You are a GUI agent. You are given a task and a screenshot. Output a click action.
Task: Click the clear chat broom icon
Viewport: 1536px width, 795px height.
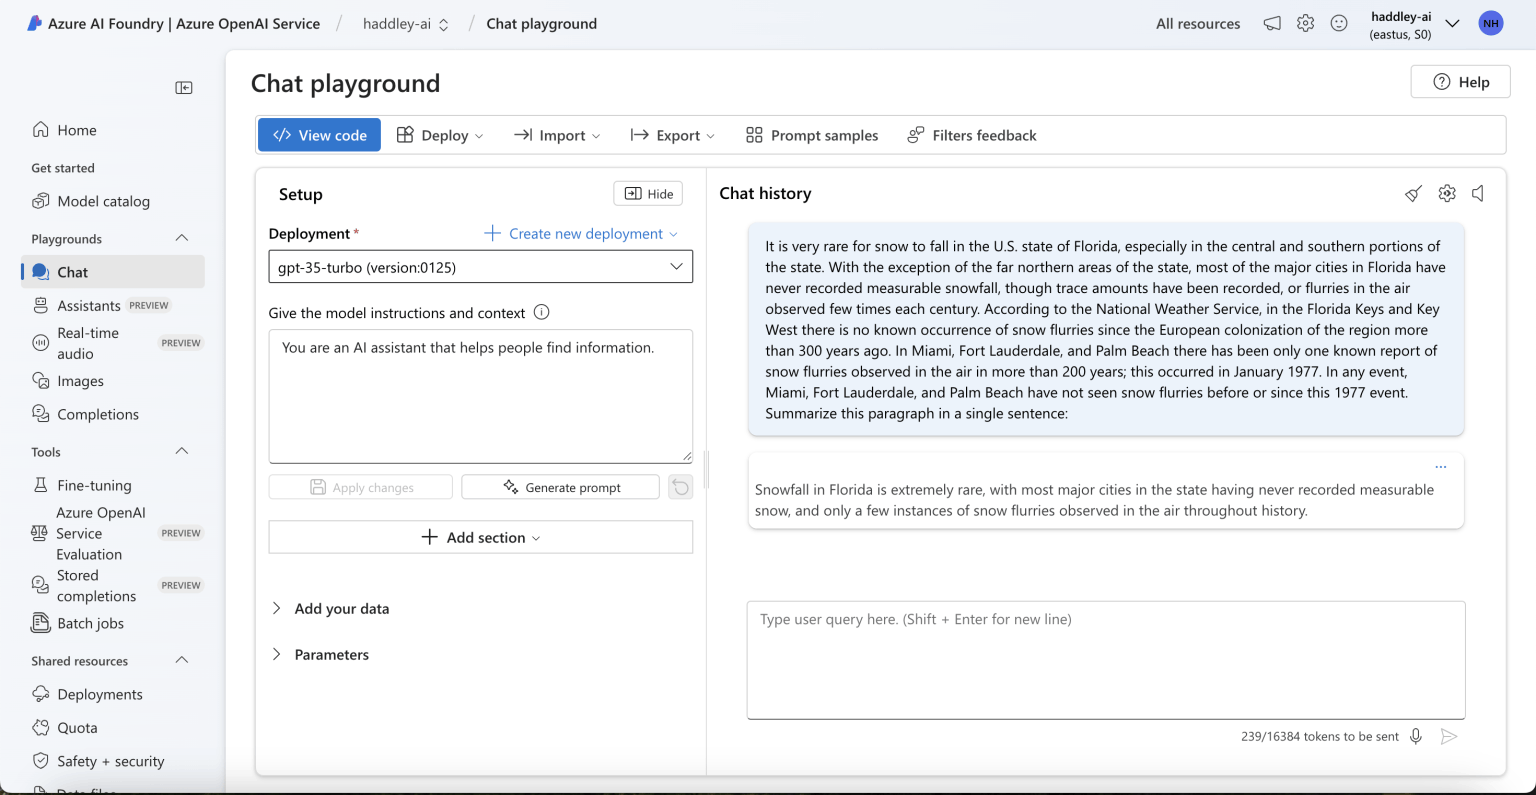[1413, 194]
